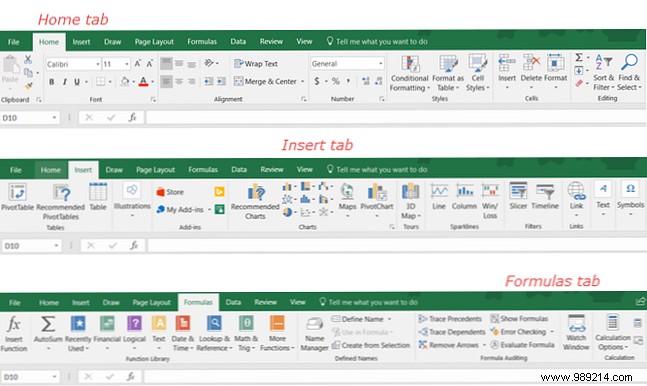Open Conditional Formatting menu

pyautogui.click(x=410, y=73)
